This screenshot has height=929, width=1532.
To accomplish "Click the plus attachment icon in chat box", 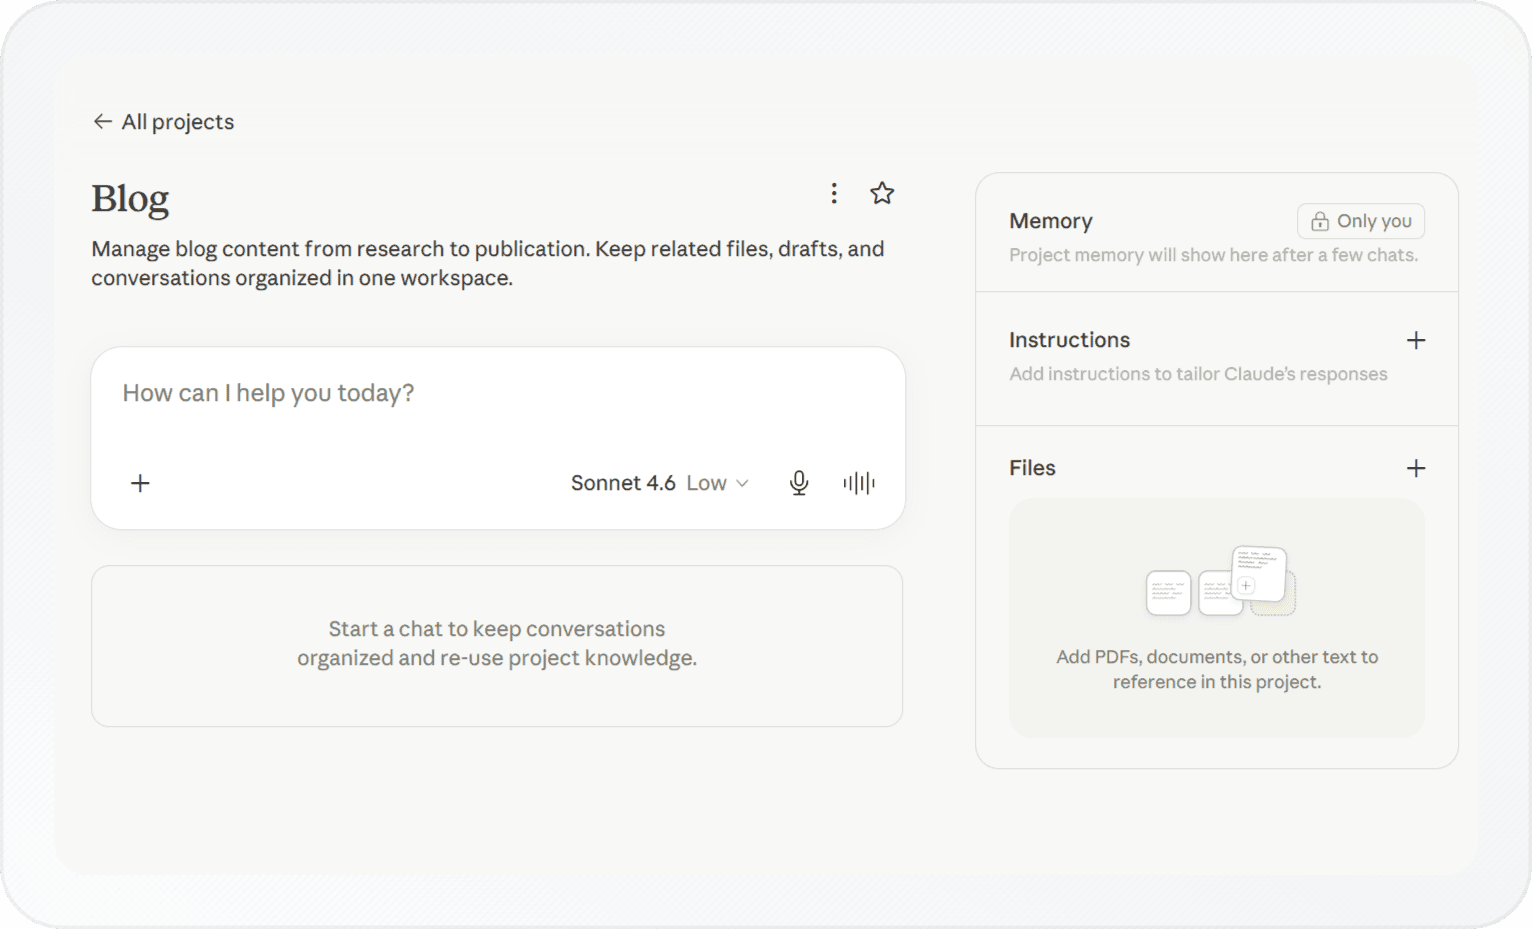I will point(140,483).
